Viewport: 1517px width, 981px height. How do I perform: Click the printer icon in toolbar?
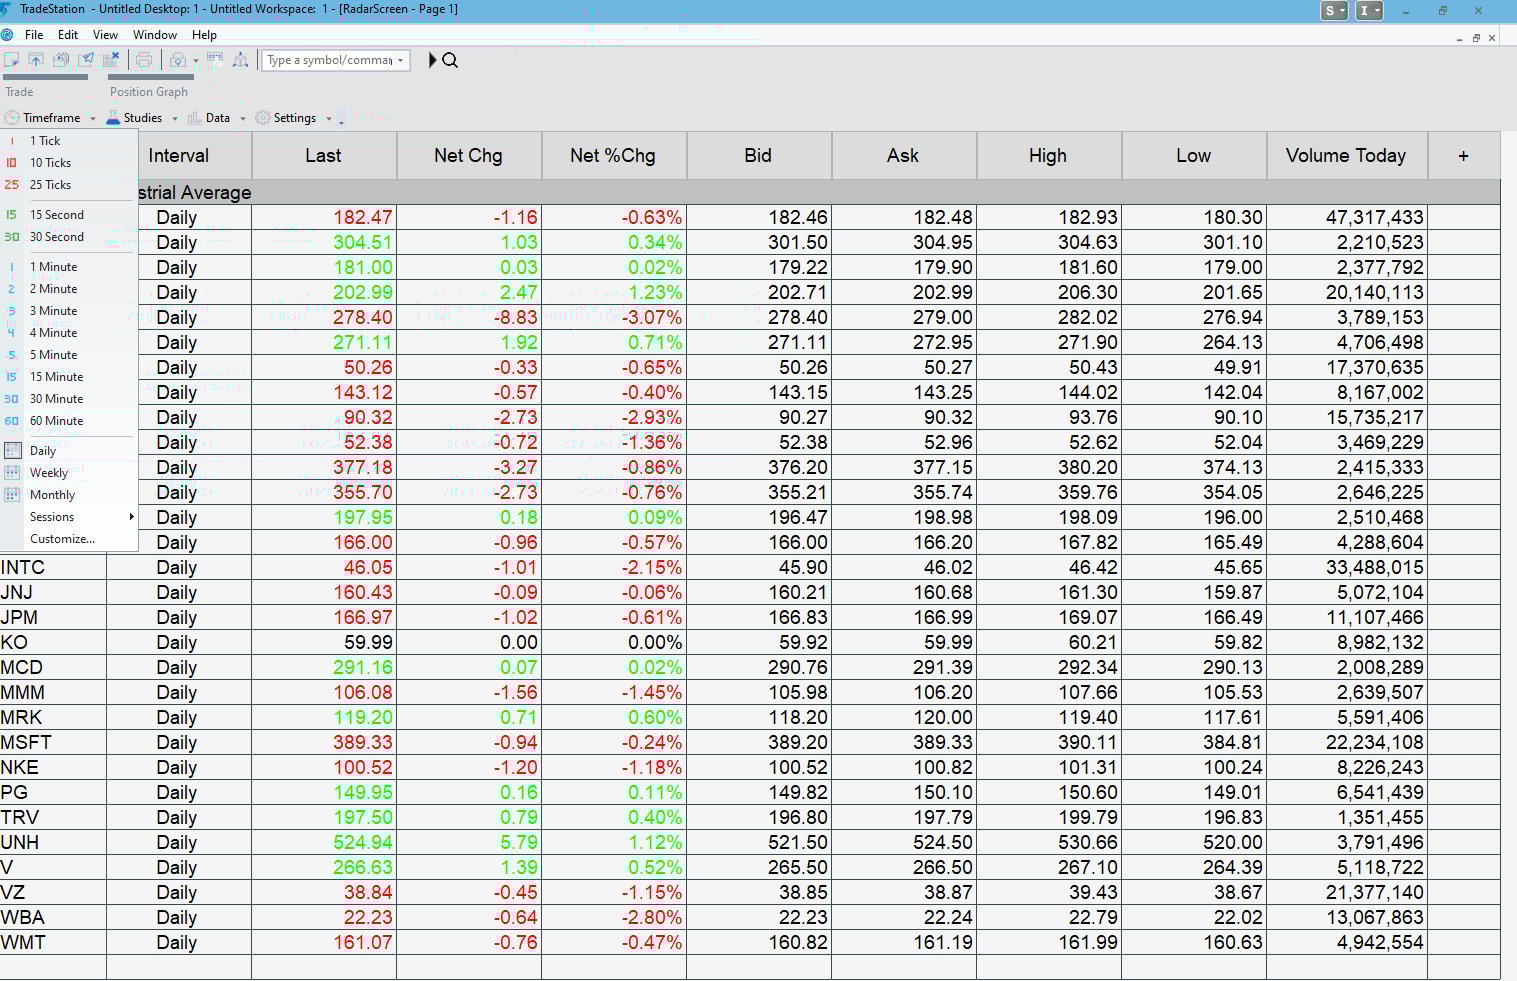tap(144, 60)
